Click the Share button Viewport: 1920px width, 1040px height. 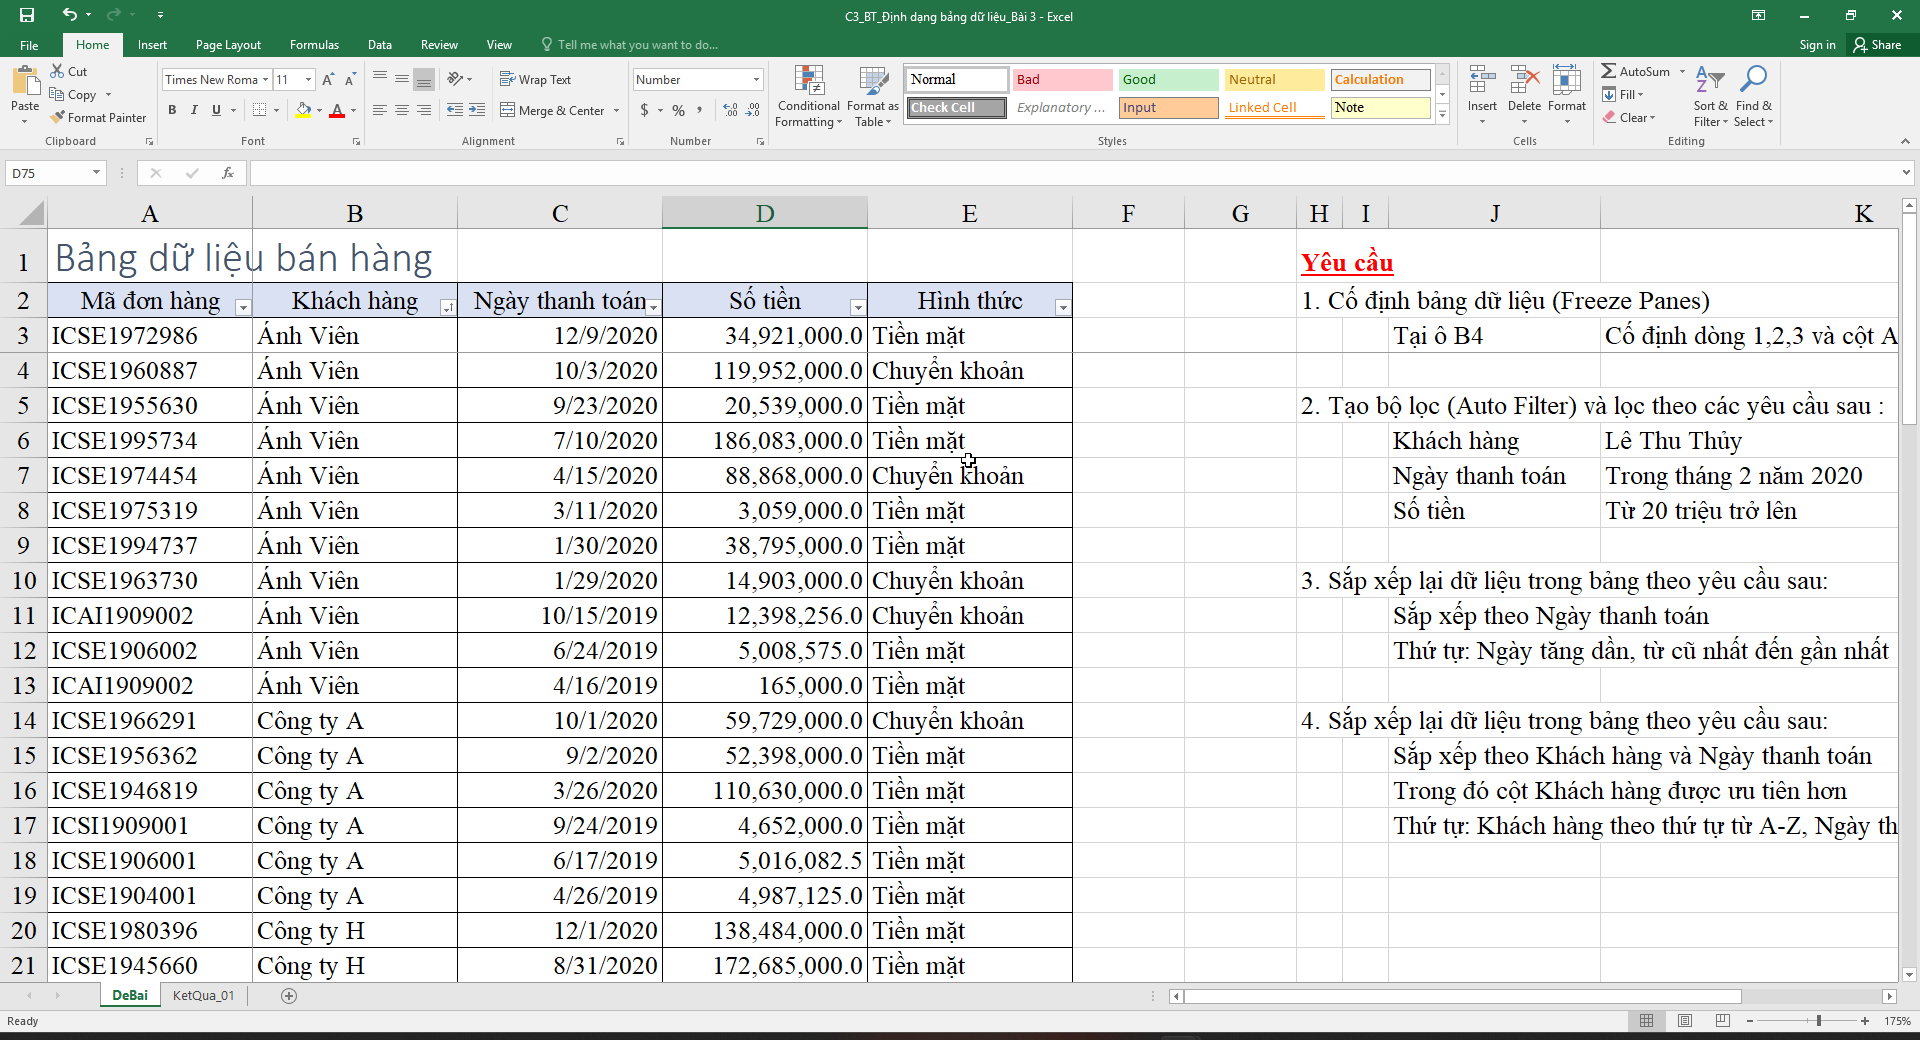(x=1877, y=45)
